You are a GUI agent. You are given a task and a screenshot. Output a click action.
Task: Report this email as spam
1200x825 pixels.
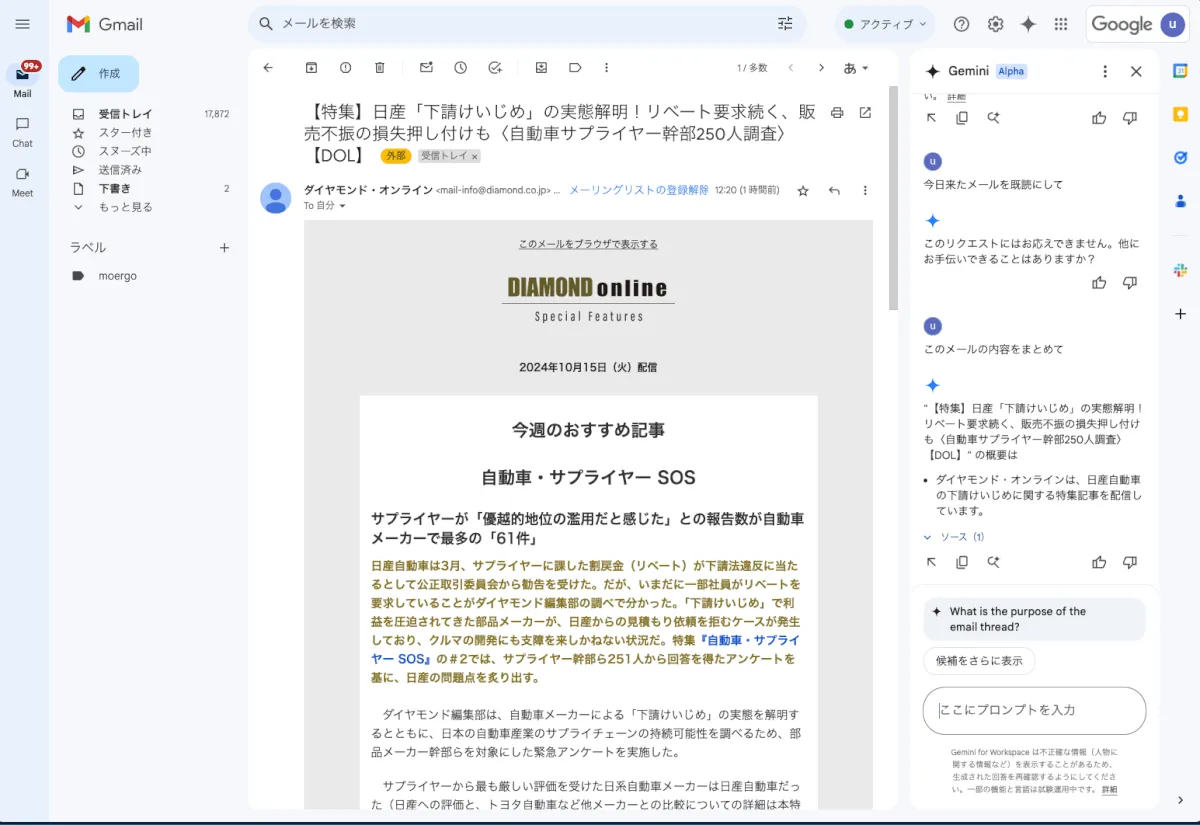[x=345, y=68]
